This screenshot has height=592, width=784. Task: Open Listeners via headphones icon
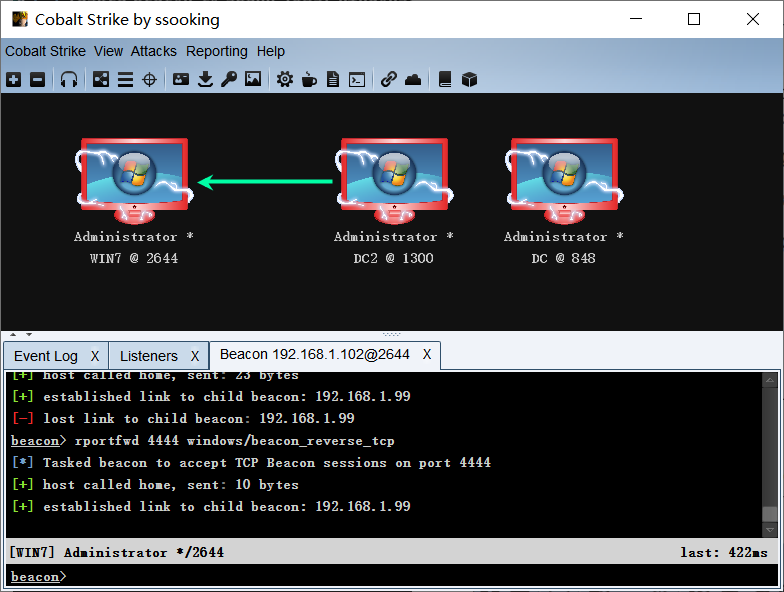click(x=68, y=79)
